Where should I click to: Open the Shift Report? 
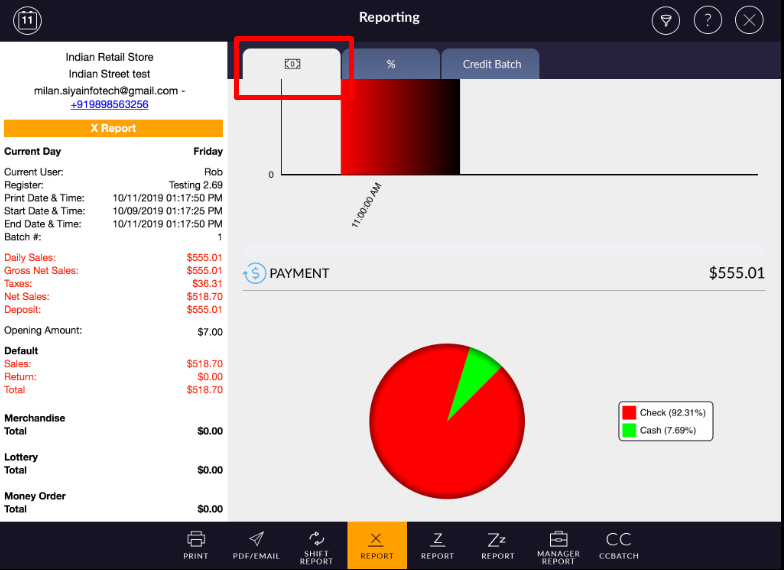pyautogui.click(x=316, y=545)
